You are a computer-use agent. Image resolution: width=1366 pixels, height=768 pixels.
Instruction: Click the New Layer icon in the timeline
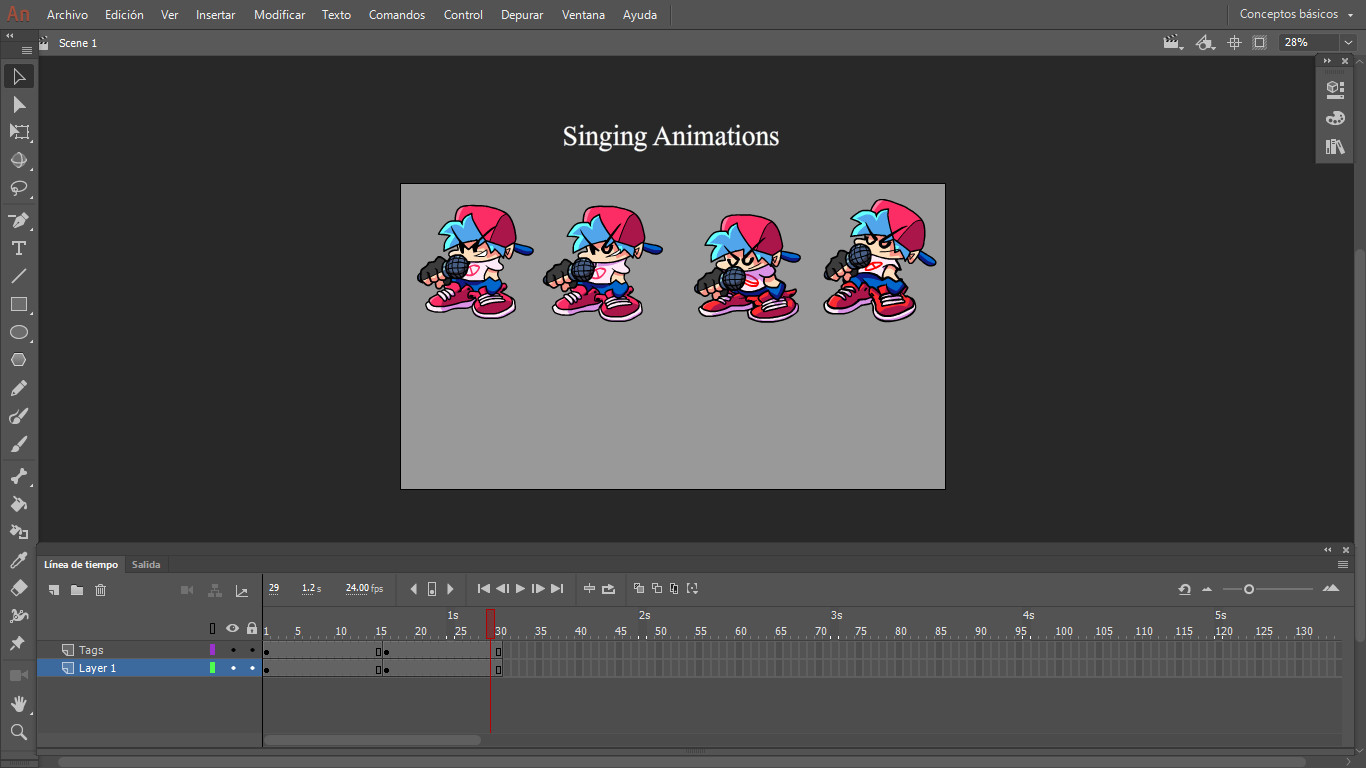53,590
